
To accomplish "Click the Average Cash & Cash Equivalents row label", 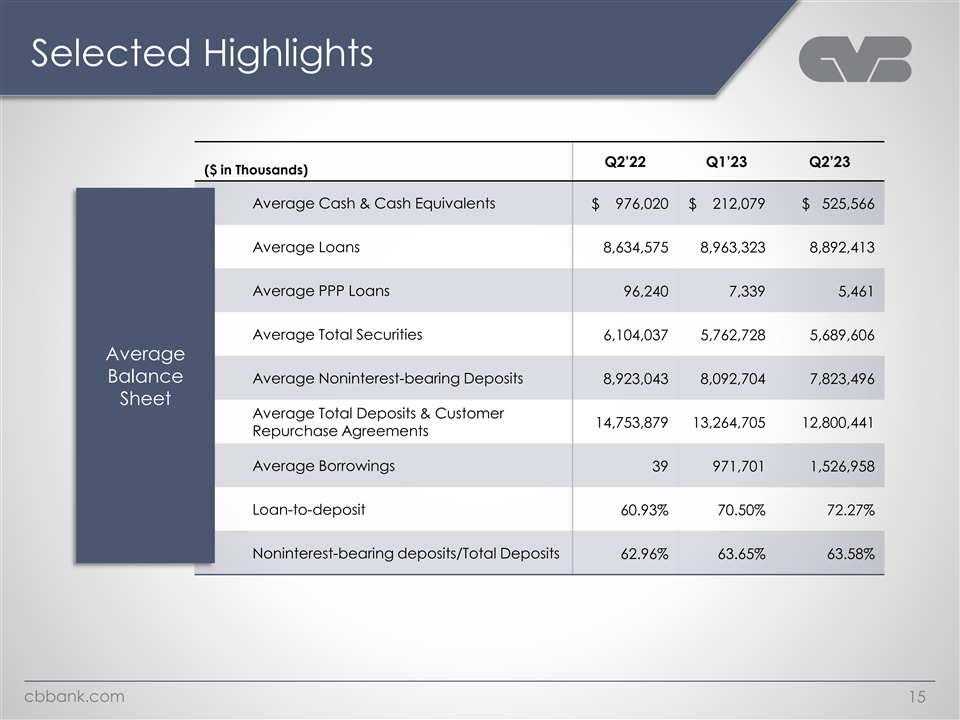I will click(373, 203).
